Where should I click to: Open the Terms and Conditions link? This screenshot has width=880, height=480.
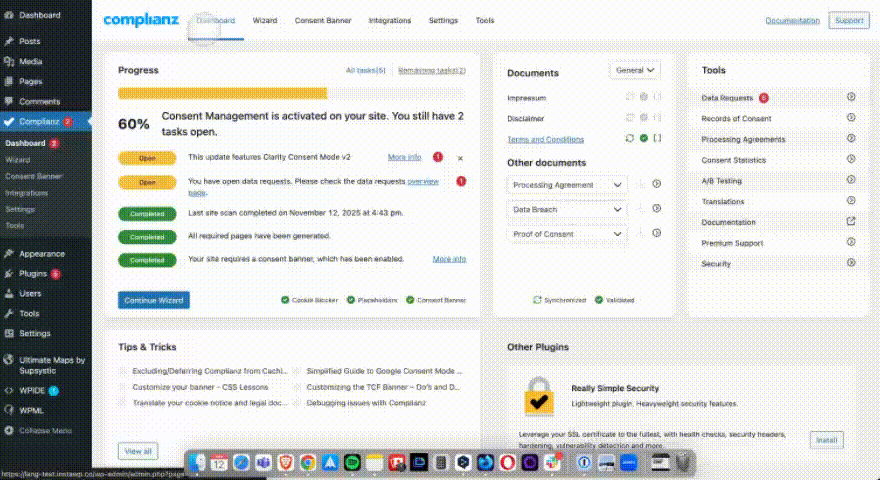click(546, 139)
